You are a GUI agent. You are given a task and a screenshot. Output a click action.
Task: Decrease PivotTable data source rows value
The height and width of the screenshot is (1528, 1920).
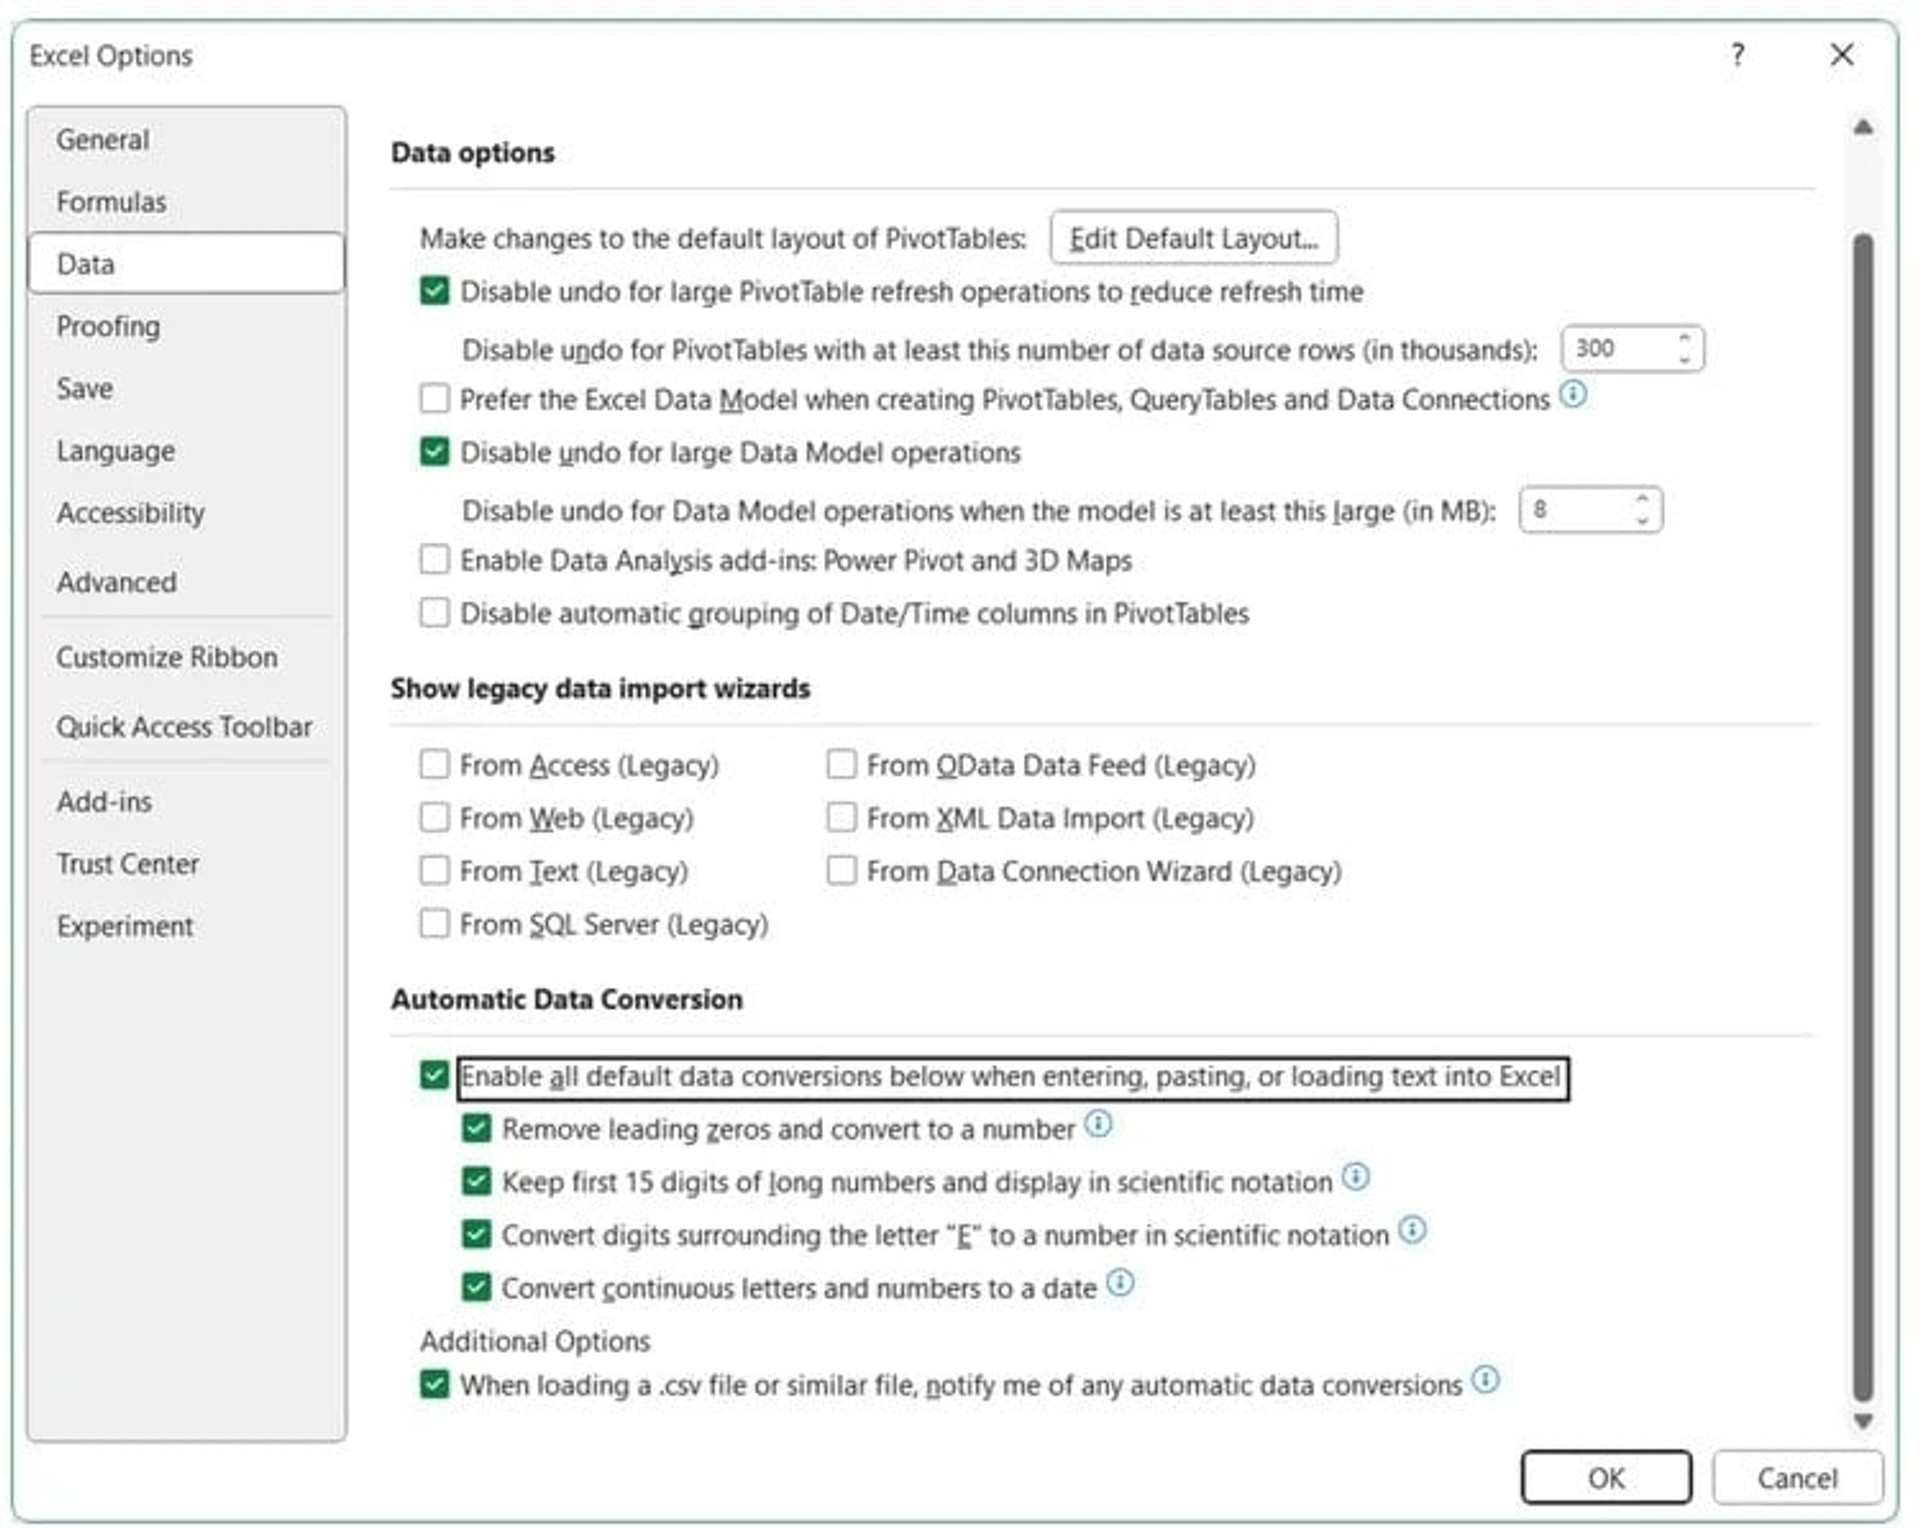[1685, 359]
